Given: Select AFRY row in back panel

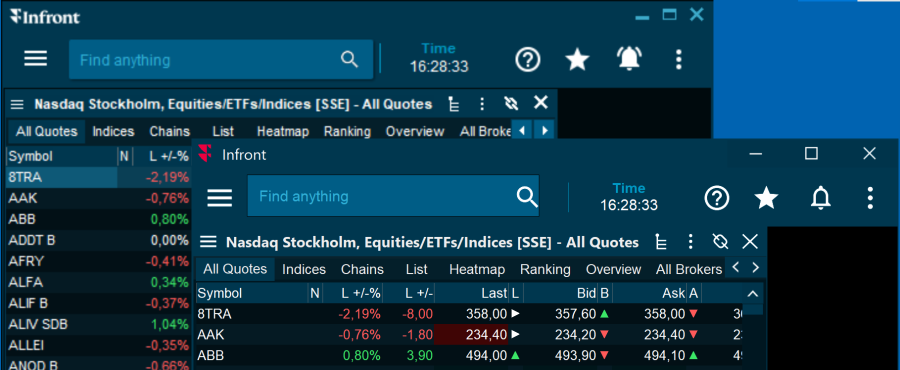Looking at the screenshot, I should click(98, 262).
